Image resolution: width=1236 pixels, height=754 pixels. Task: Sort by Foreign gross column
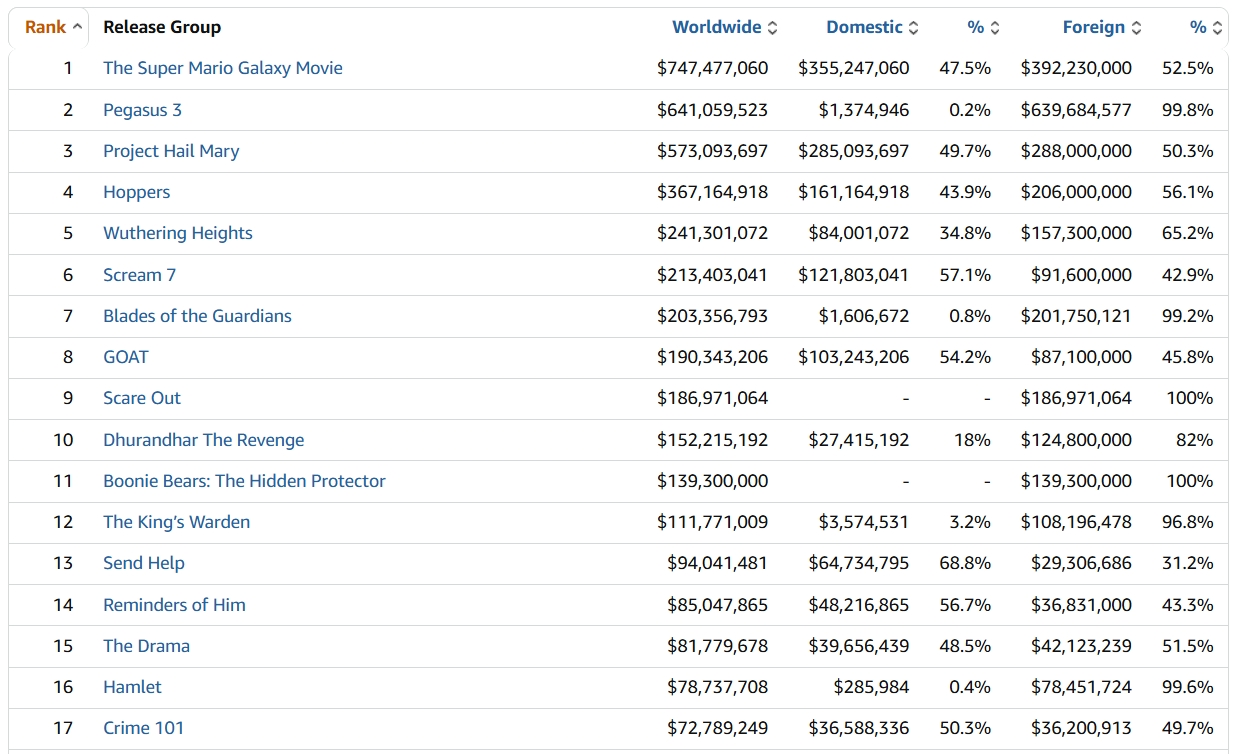pyautogui.click(x=1093, y=27)
